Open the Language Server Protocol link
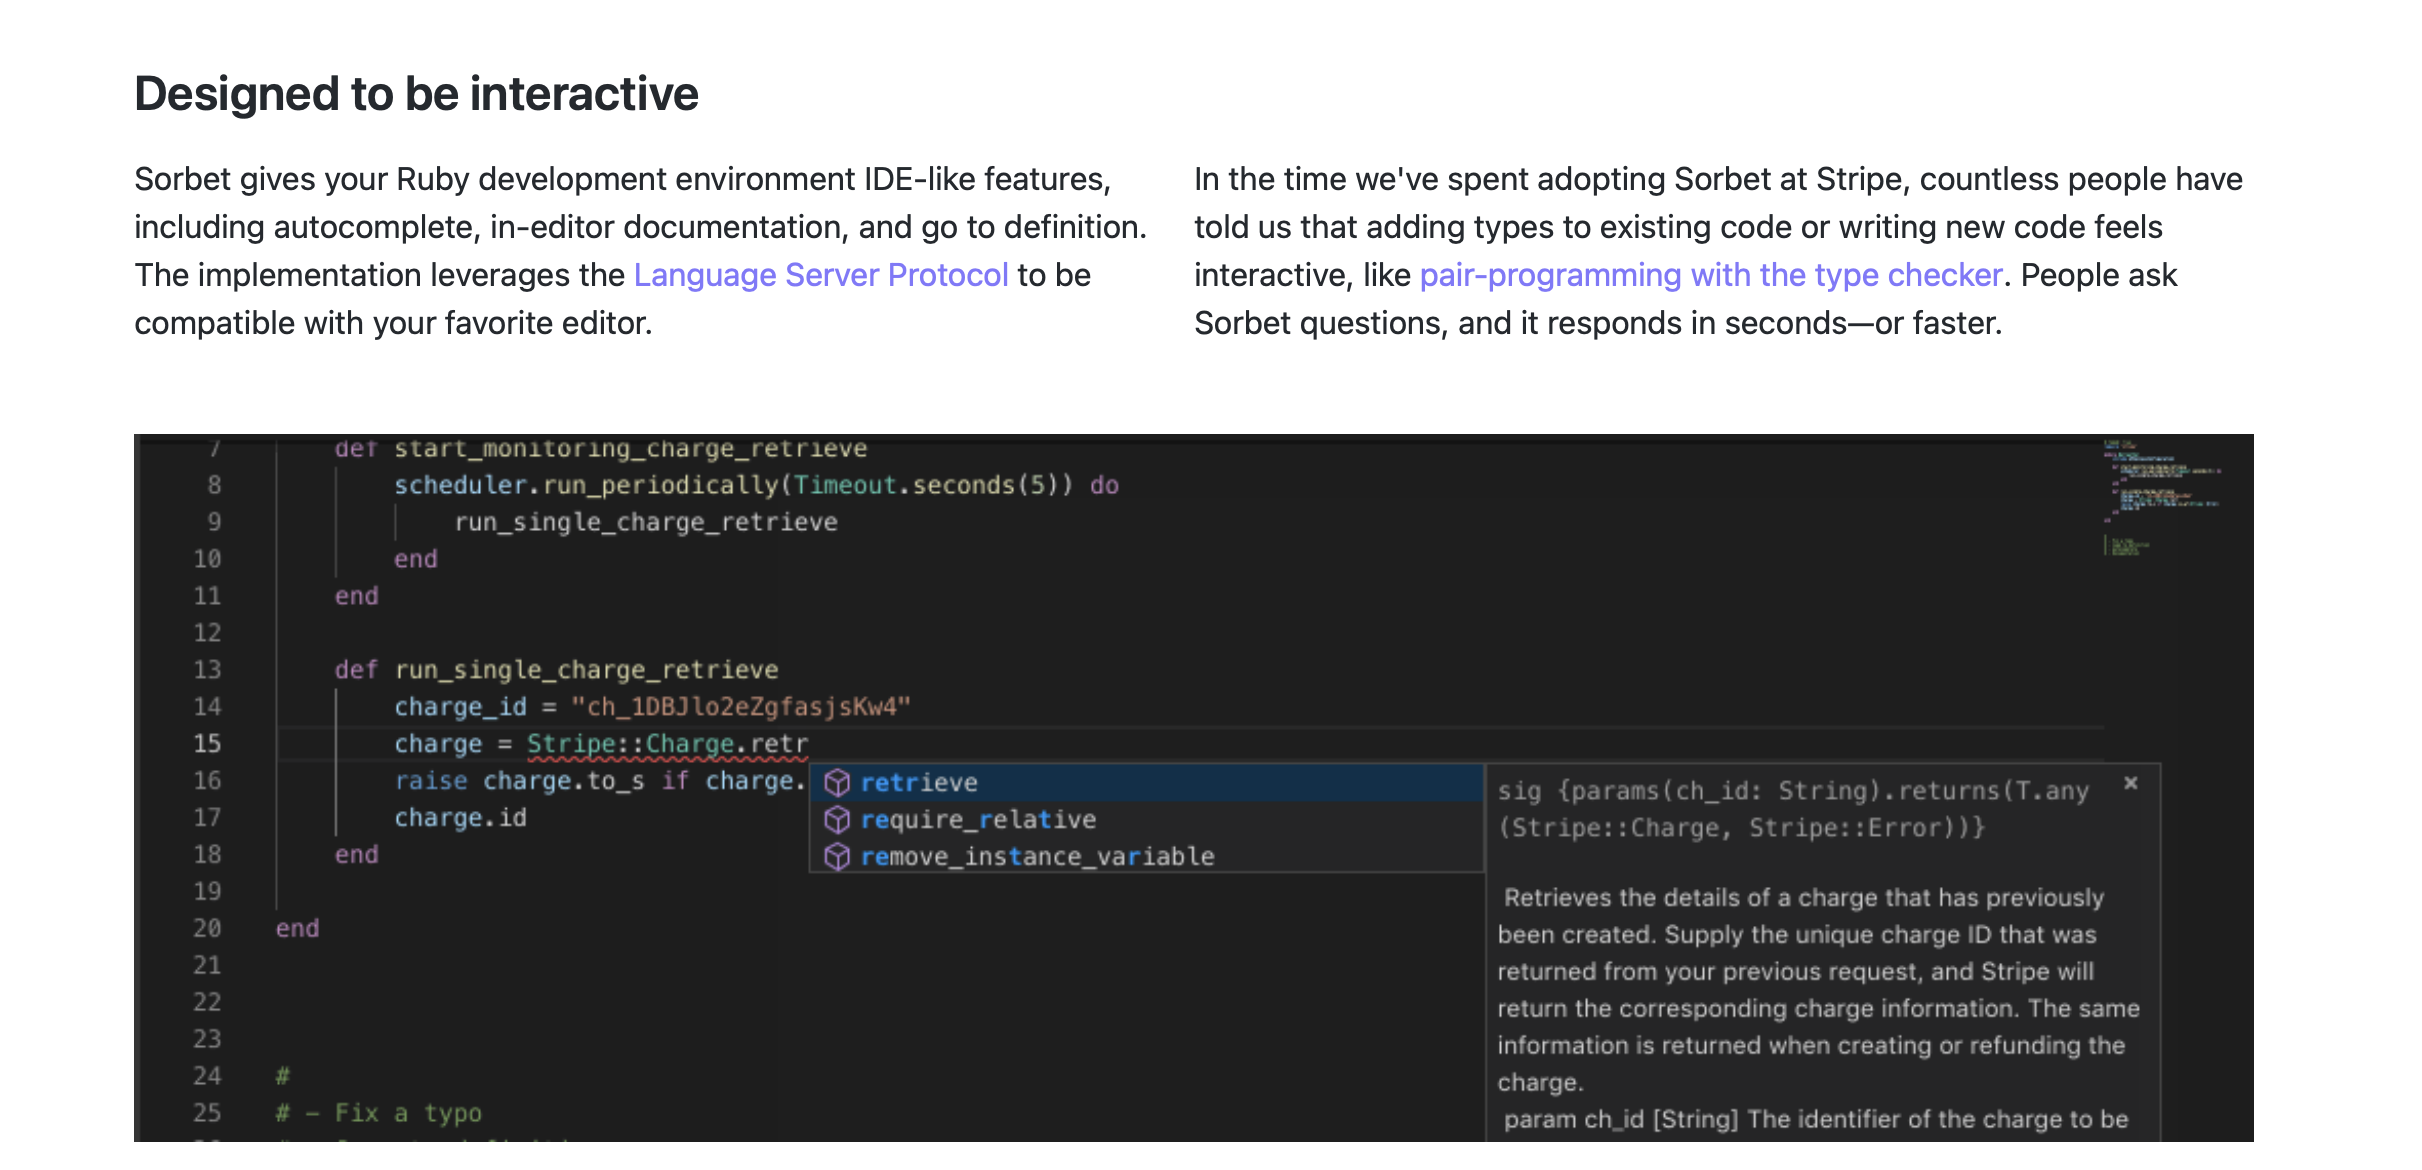Image resolution: width=2422 pixels, height=1170 pixels. (821, 274)
